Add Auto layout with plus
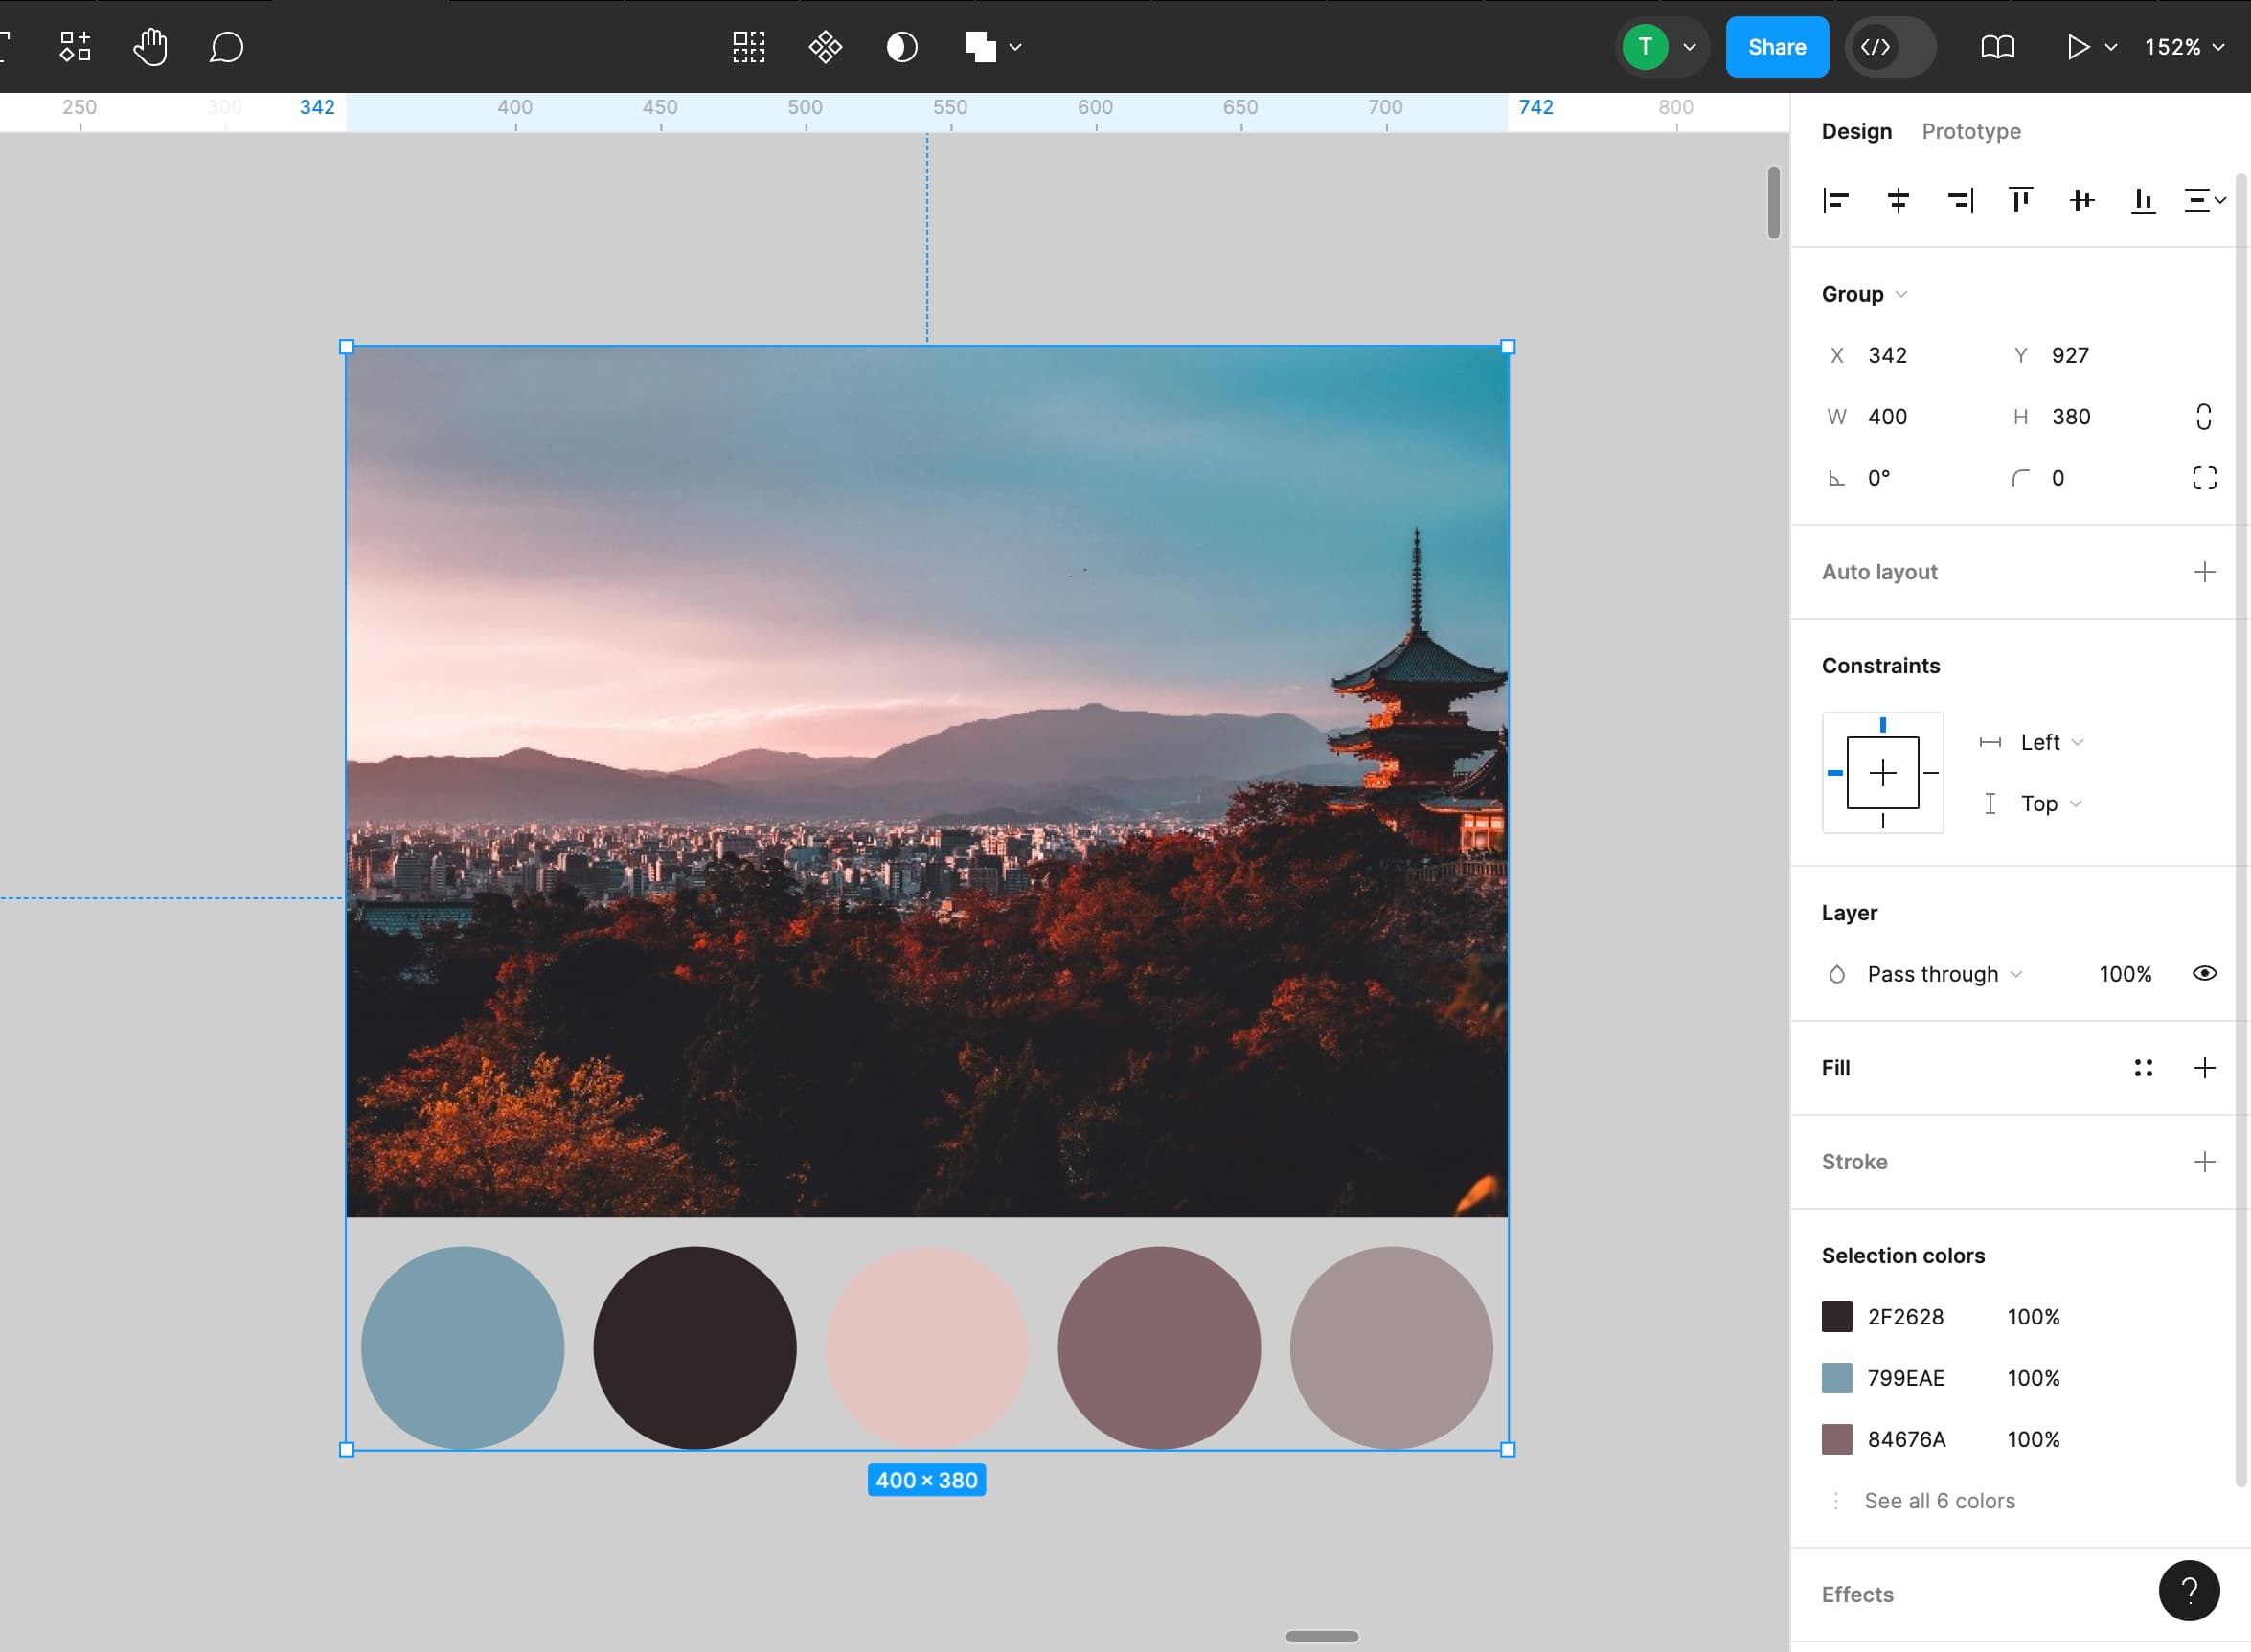2251x1652 pixels. [2204, 572]
